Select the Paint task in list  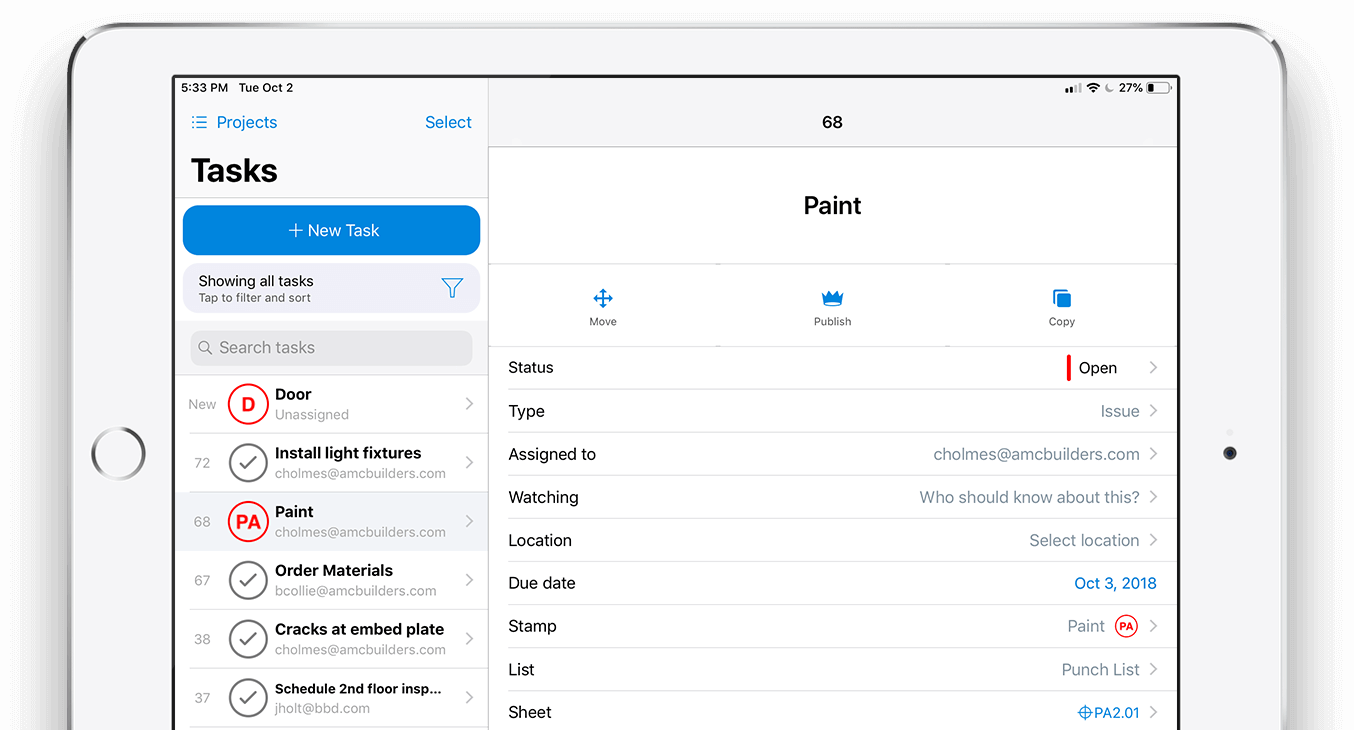click(331, 521)
